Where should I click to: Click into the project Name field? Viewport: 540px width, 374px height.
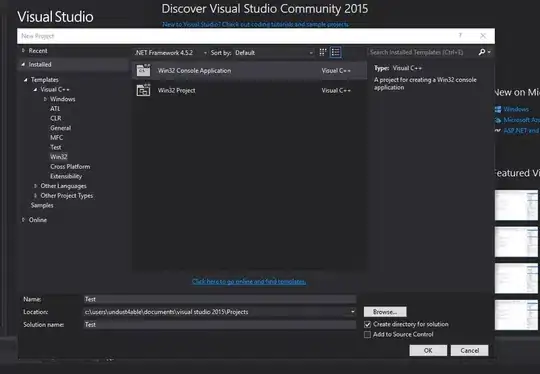[x=220, y=299]
